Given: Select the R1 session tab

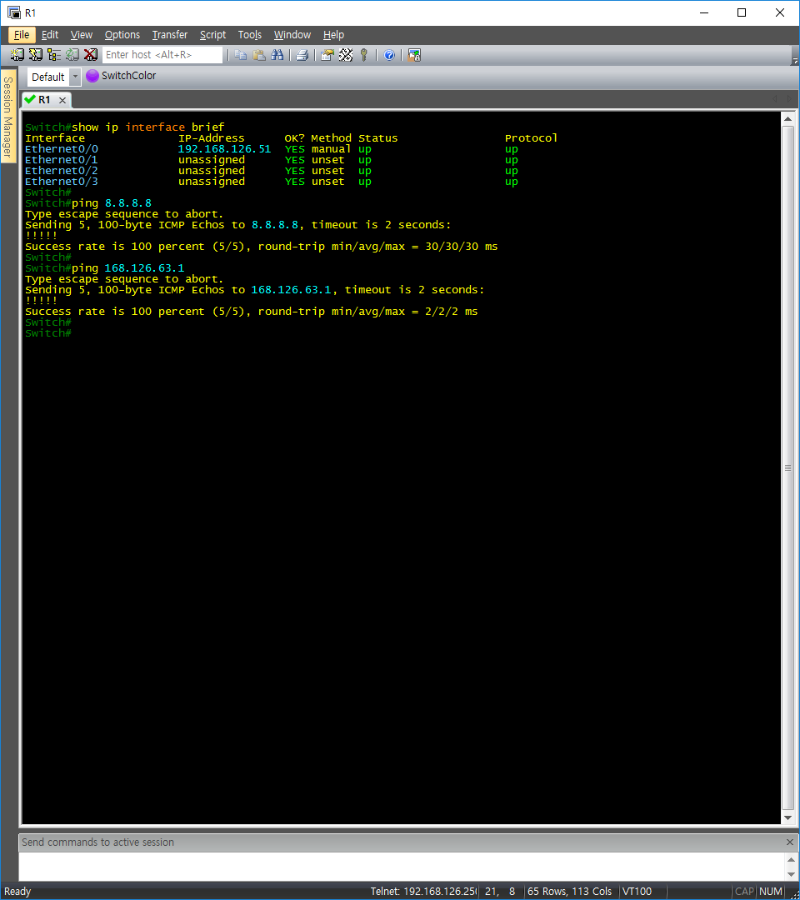Looking at the screenshot, I should [40, 100].
